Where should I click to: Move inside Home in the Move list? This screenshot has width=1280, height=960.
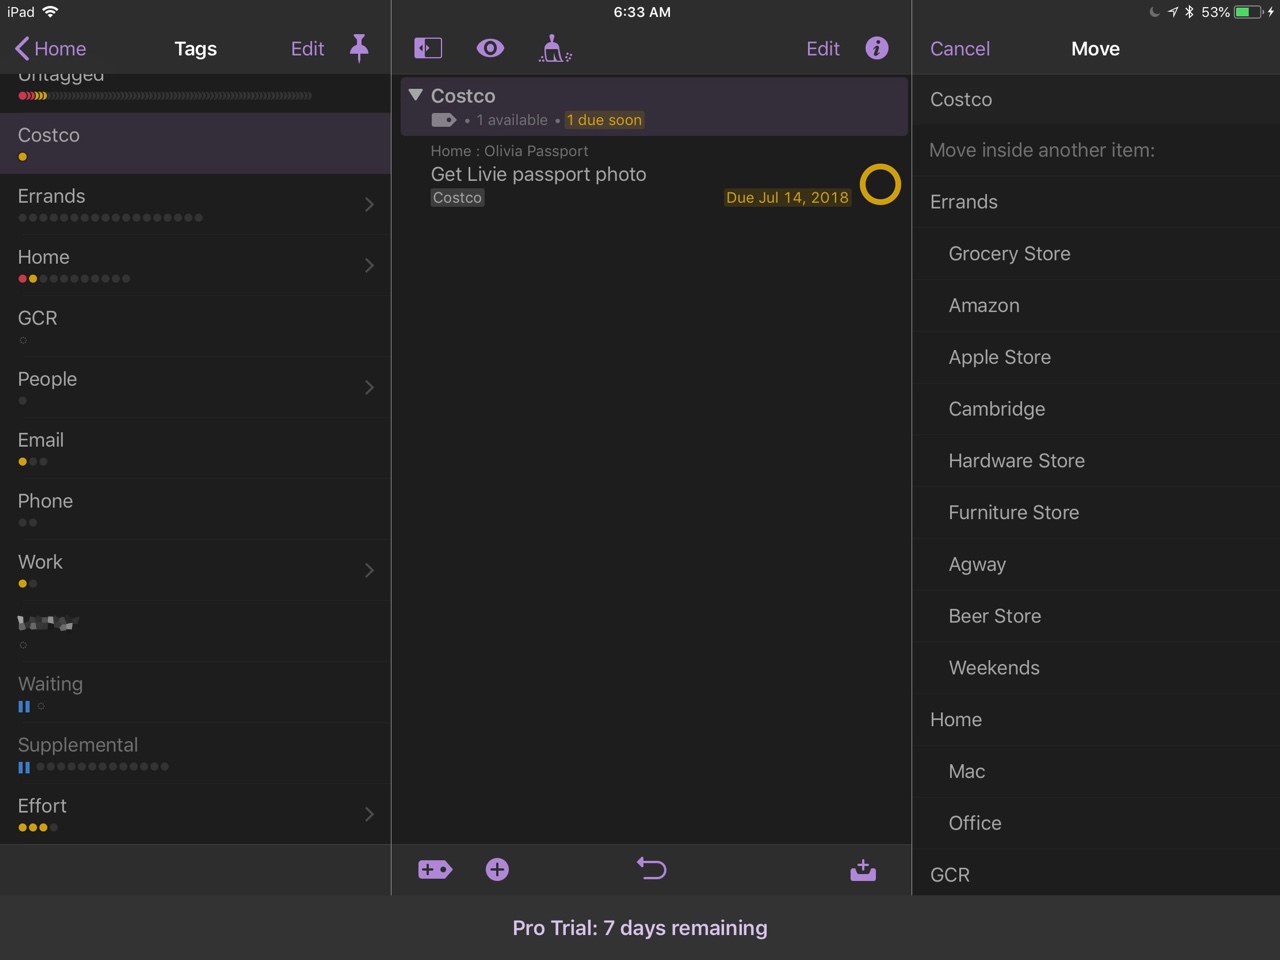tap(1096, 720)
